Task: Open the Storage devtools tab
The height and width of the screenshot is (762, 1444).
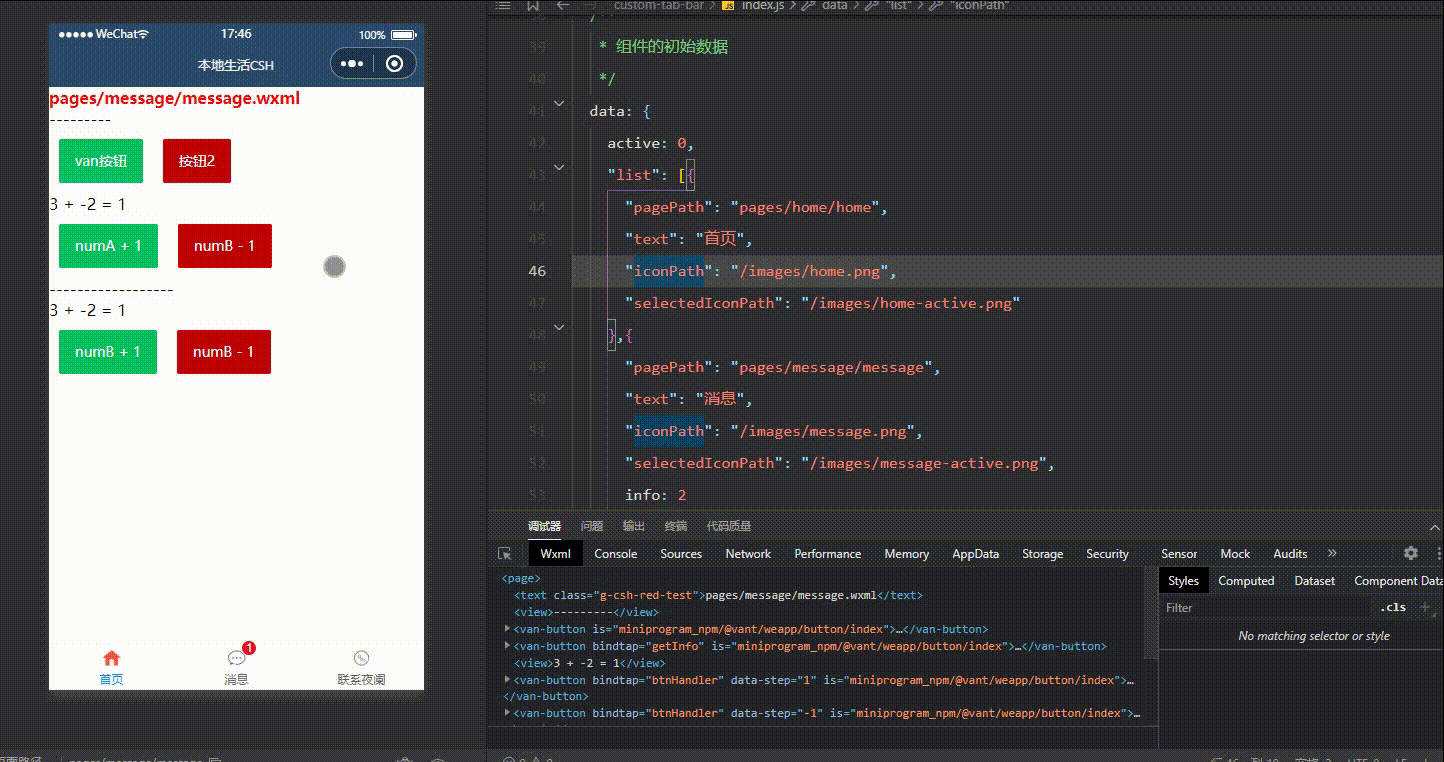Action: pyautogui.click(x=1042, y=554)
